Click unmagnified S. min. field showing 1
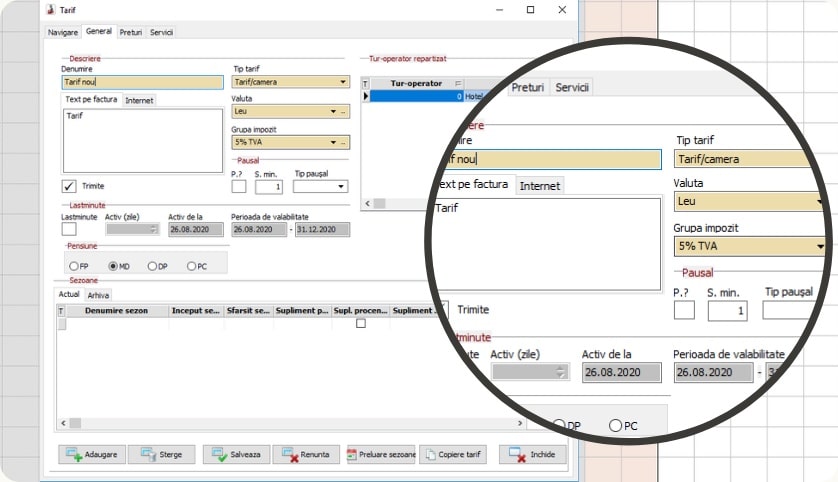Screen dimensions: 838x482 (x=269, y=186)
